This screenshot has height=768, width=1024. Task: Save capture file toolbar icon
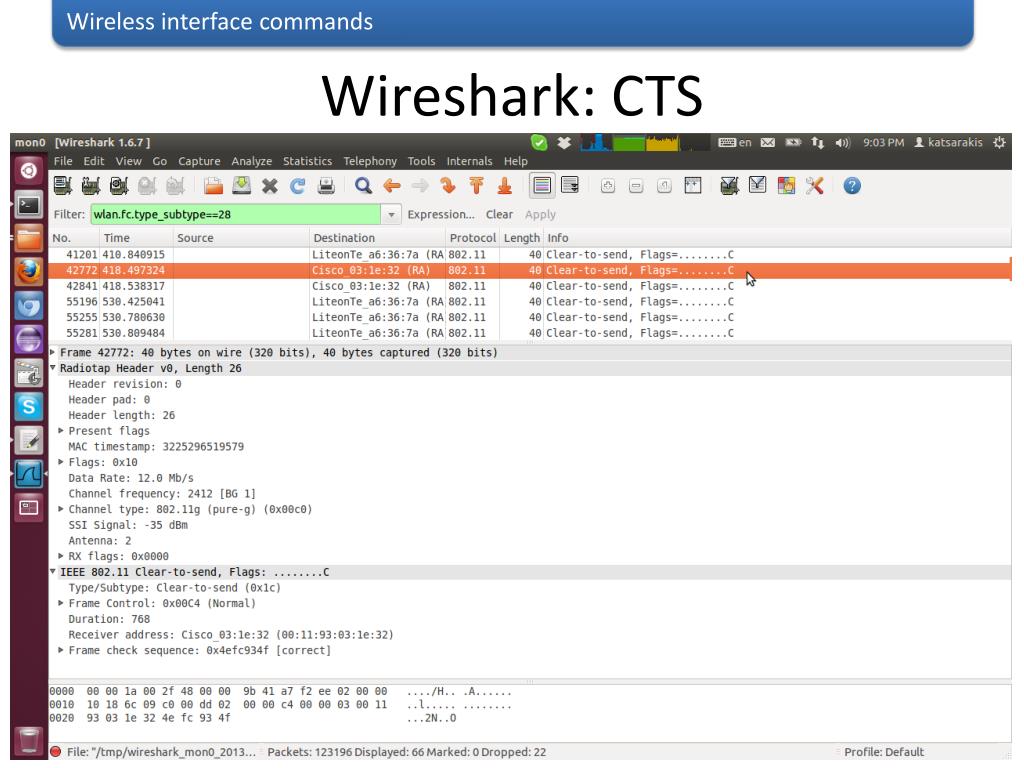(x=242, y=186)
